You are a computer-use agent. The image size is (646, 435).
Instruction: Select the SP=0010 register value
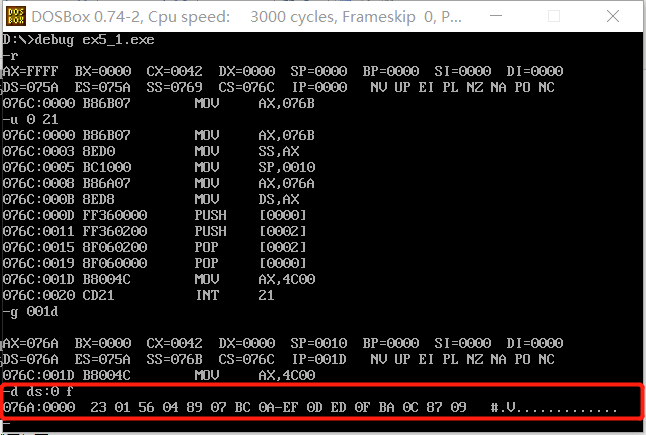point(318,343)
